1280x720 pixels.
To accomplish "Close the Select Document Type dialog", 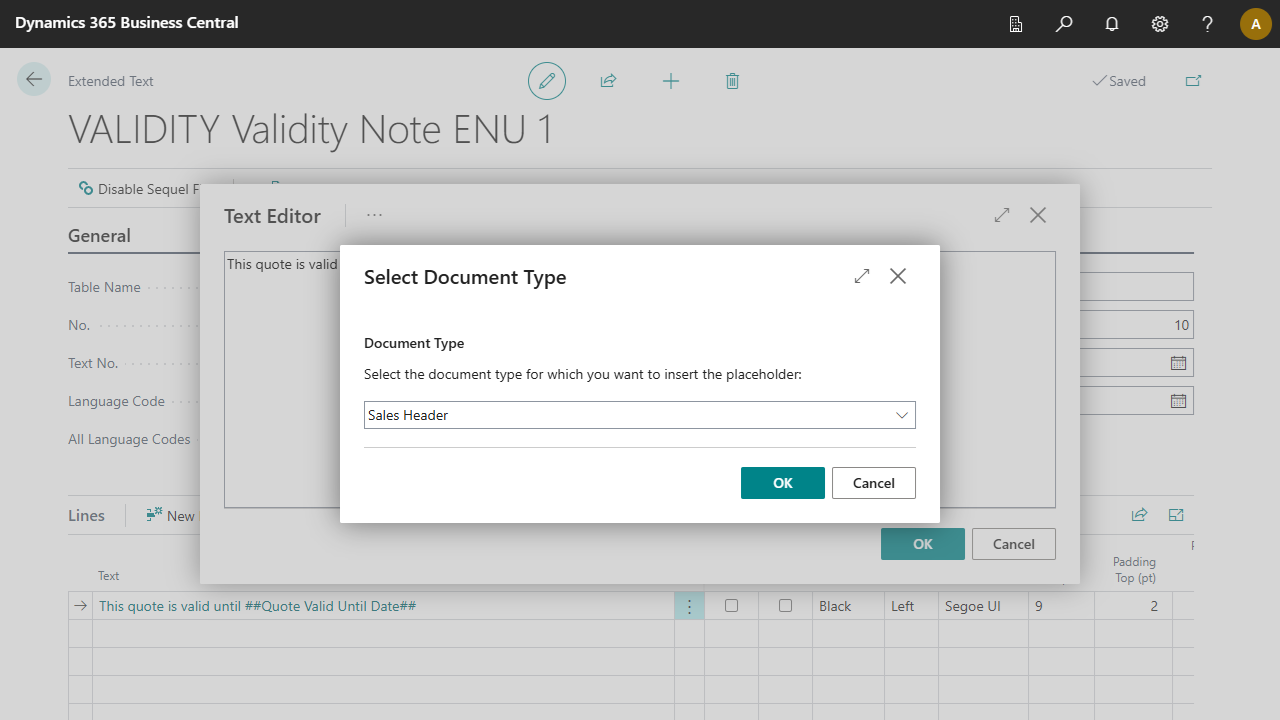I will tap(898, 276).
